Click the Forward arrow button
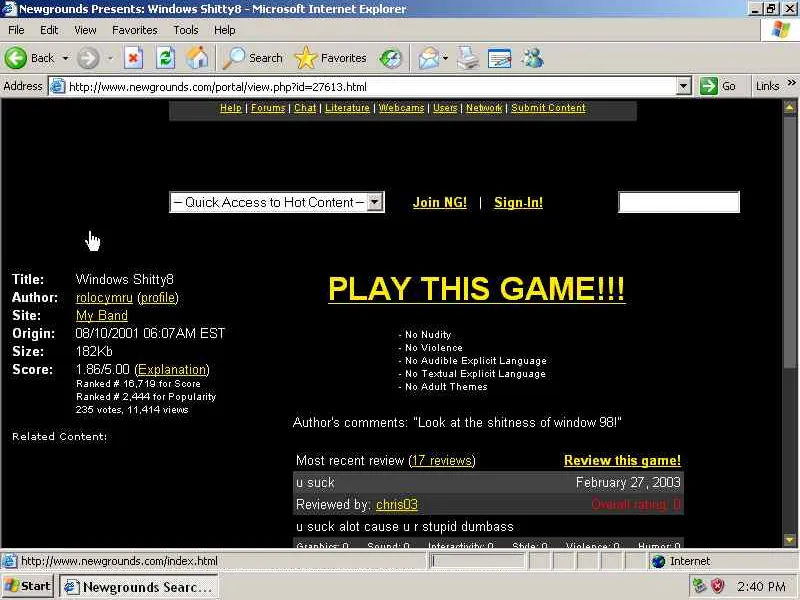800x600 pixels. (x=88, y=58)
